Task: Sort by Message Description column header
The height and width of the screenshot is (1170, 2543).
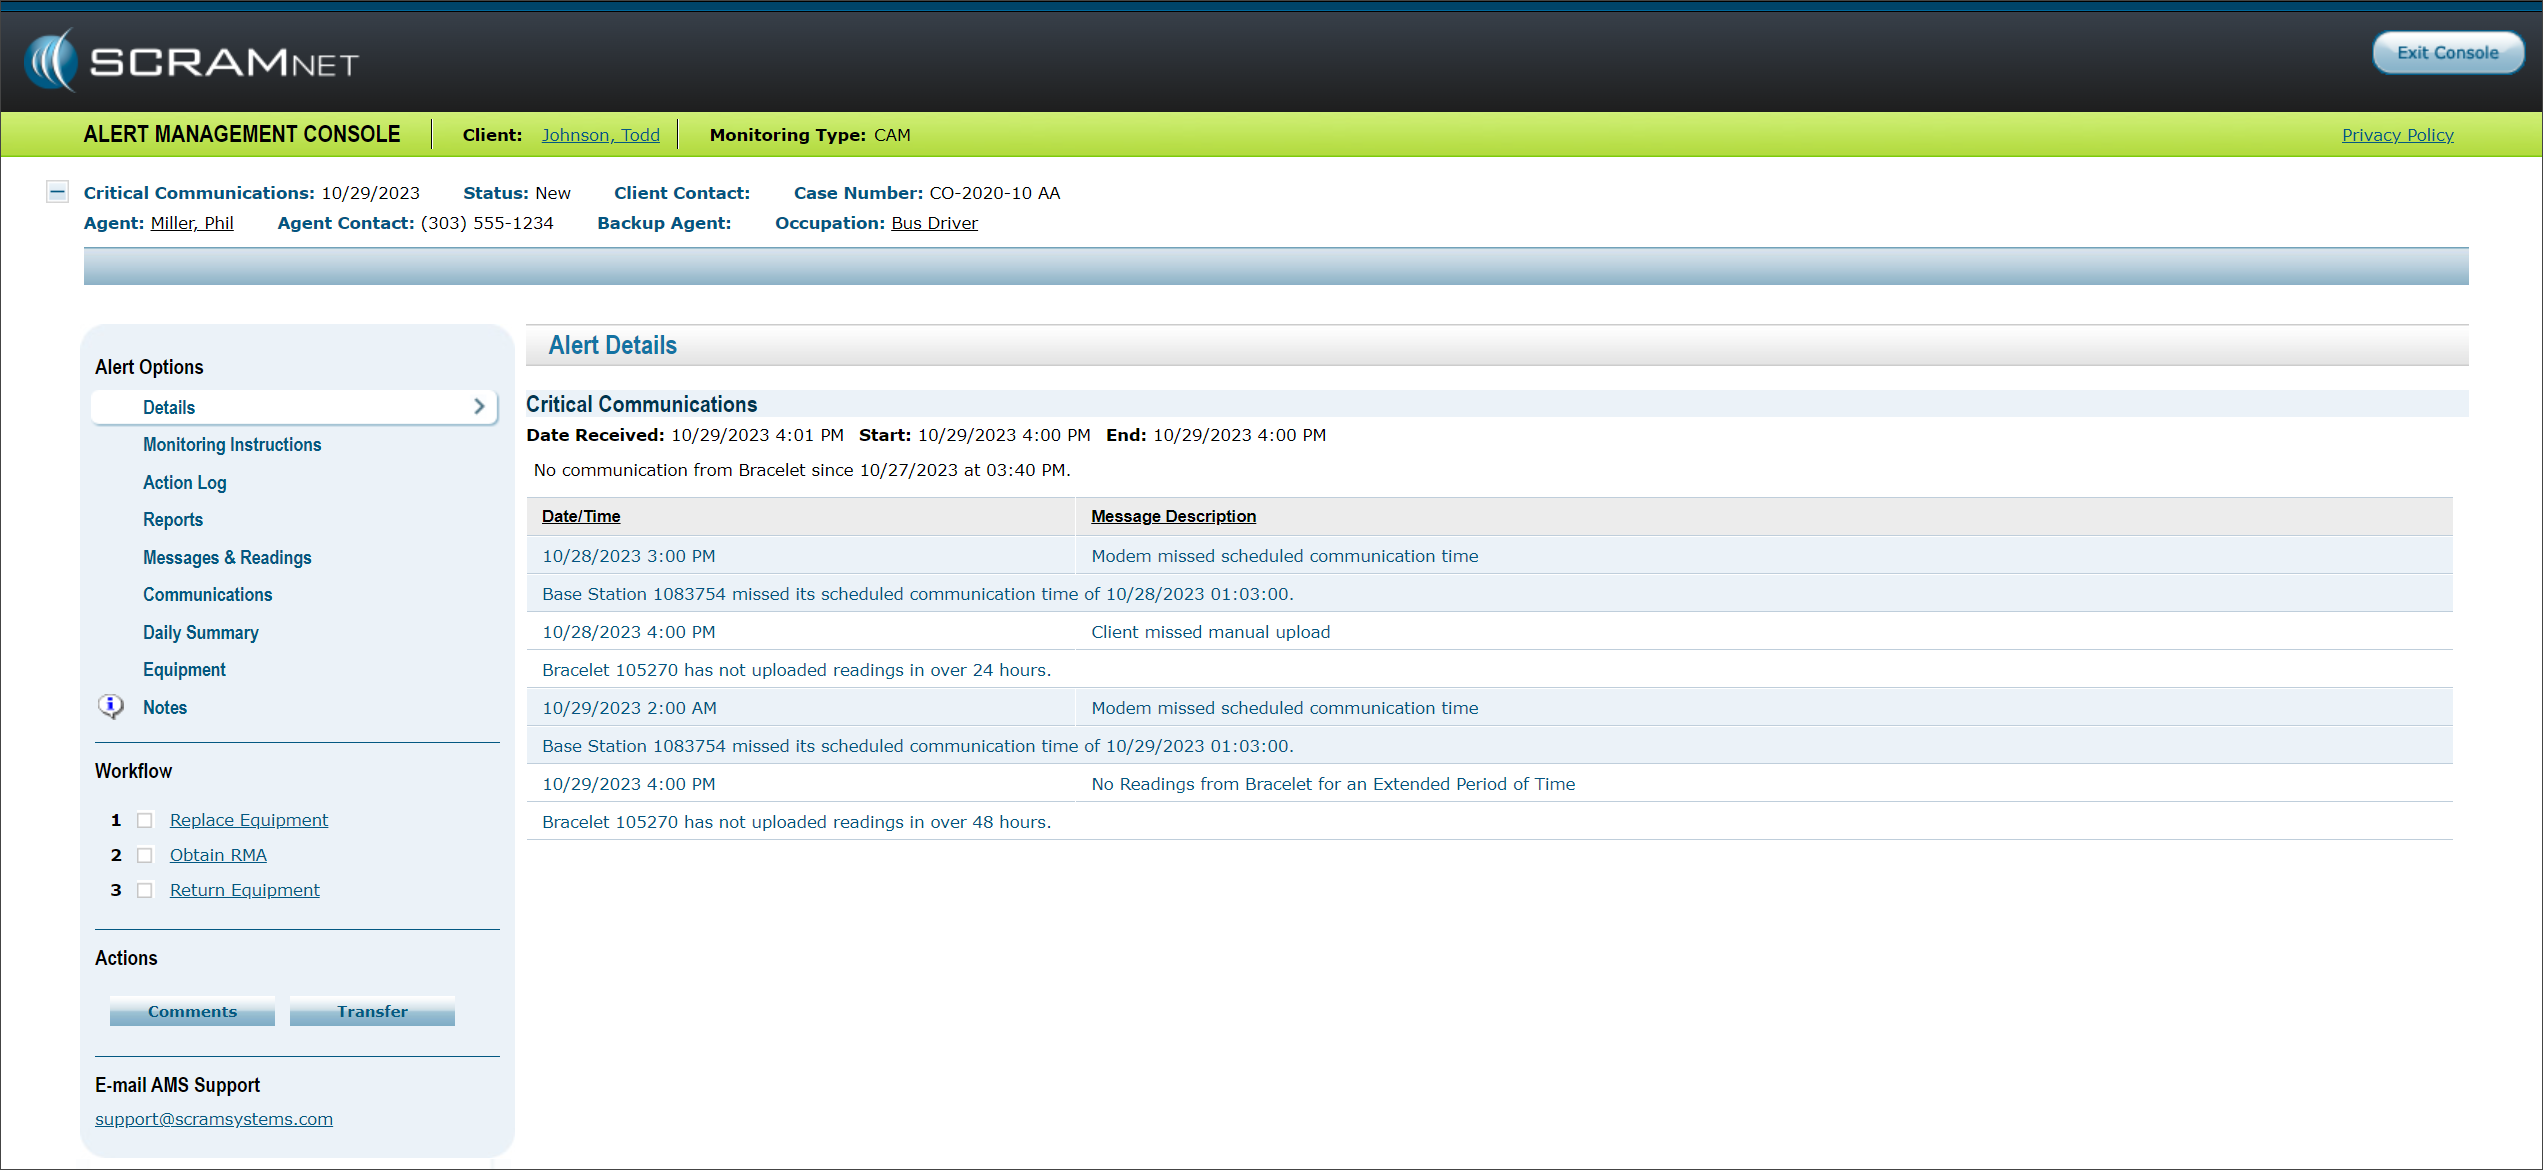Action: [1173, 516]
